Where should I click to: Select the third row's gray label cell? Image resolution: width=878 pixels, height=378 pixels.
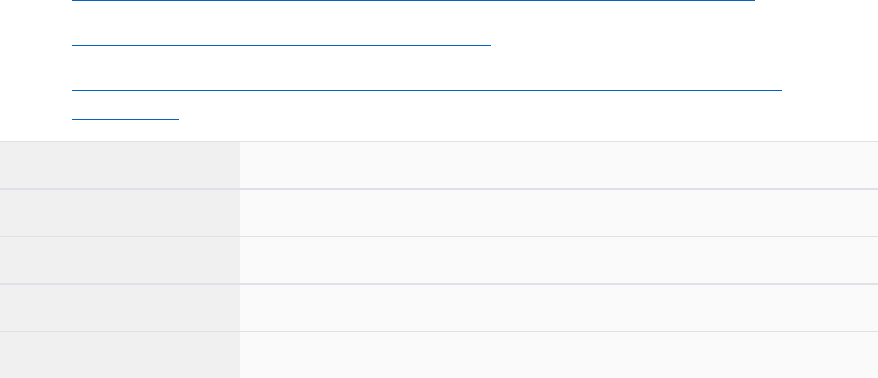tap(120, 260)
